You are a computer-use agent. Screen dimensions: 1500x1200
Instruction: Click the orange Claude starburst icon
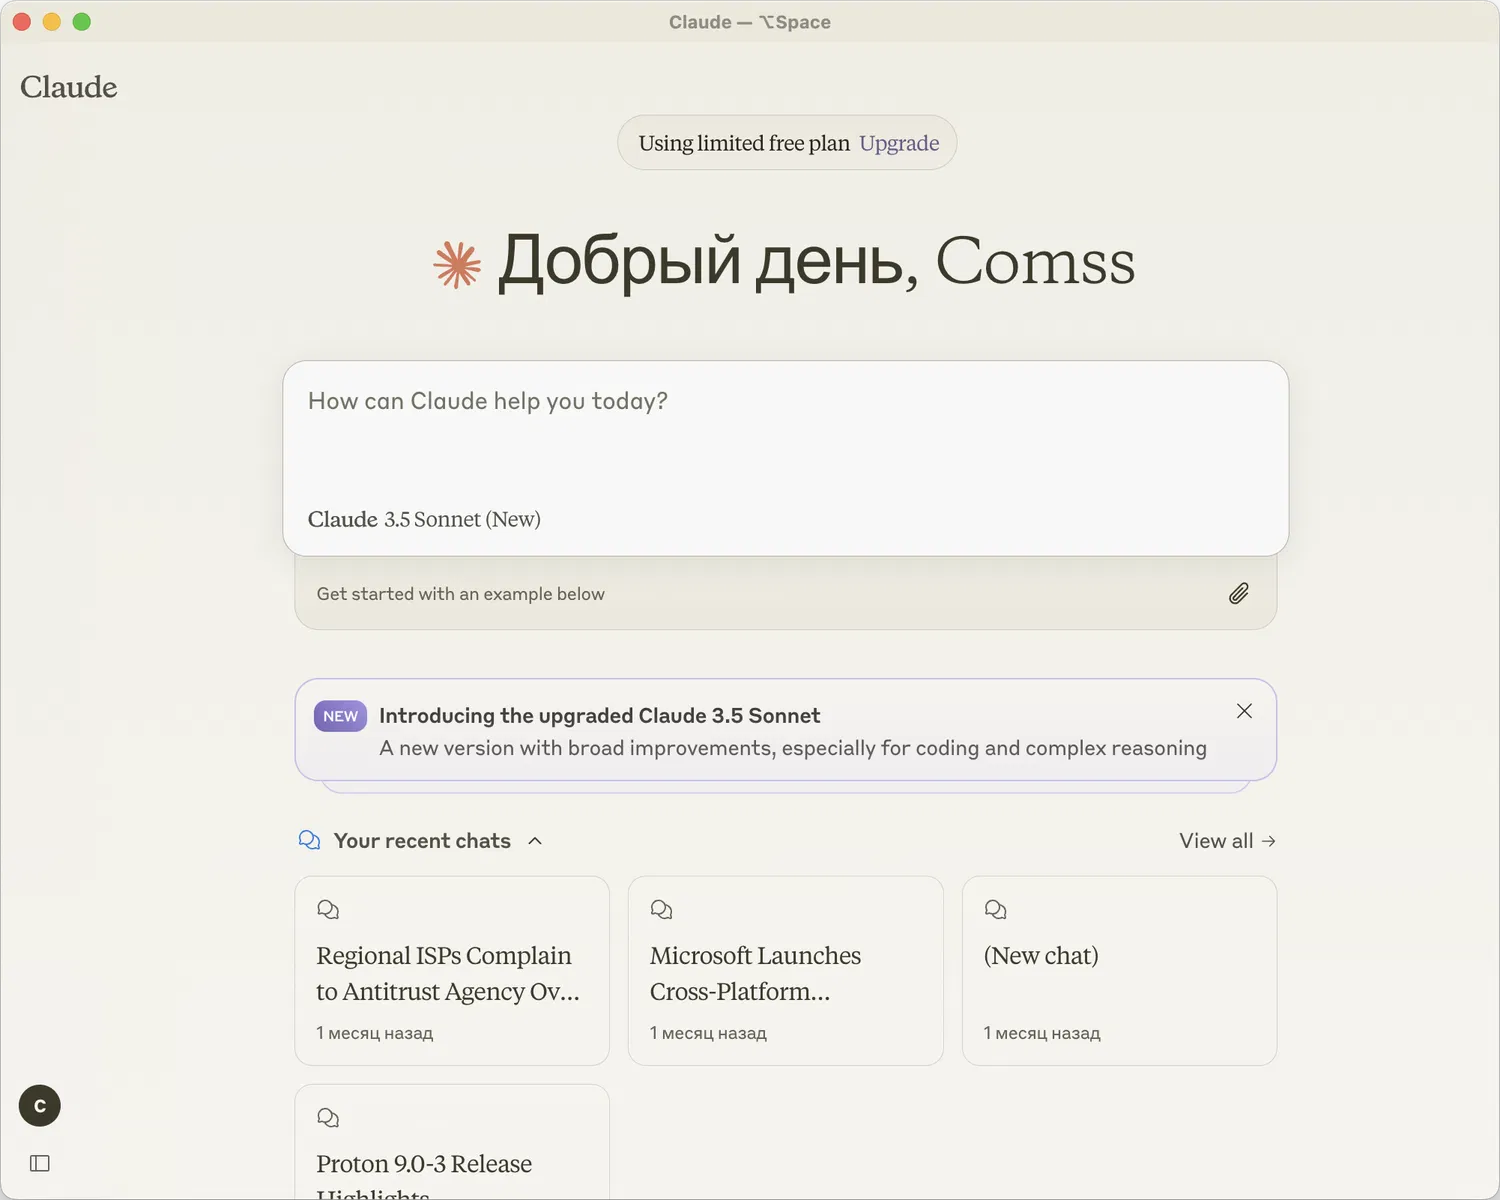point(457,265)
